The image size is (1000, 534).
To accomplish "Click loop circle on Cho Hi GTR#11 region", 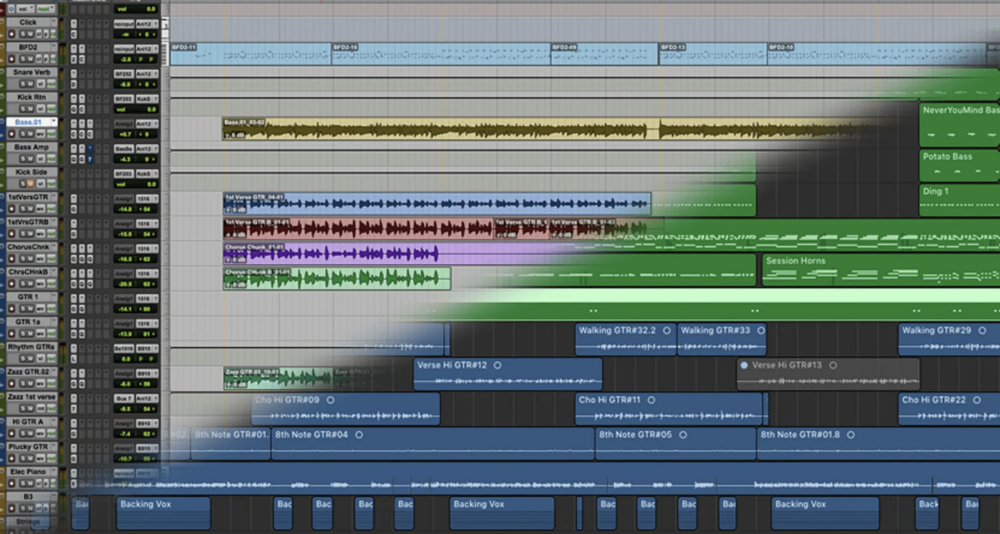I will (x=651, y=400).
